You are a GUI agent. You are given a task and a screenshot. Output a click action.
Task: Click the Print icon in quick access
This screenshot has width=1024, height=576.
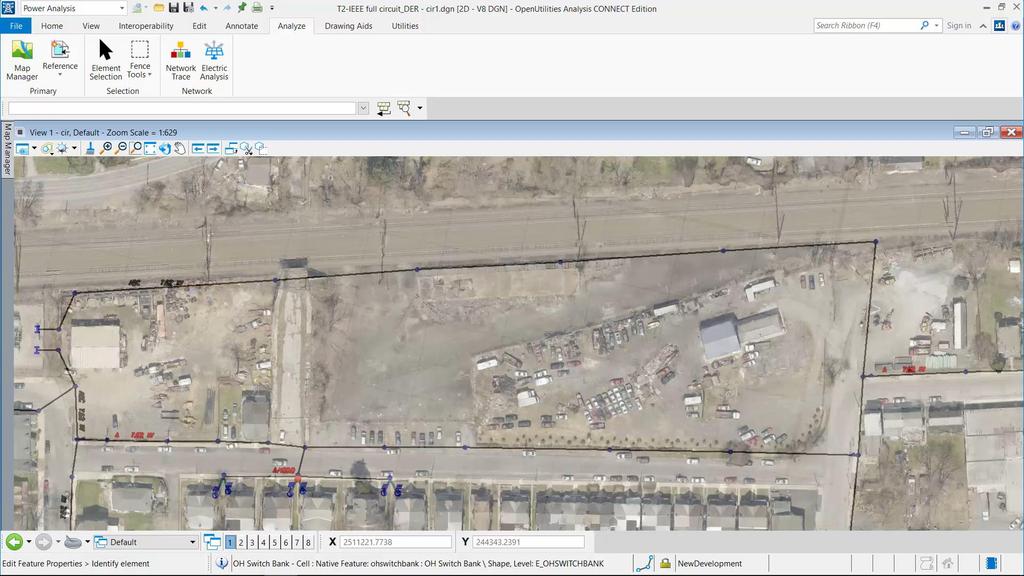pos(257,8)
